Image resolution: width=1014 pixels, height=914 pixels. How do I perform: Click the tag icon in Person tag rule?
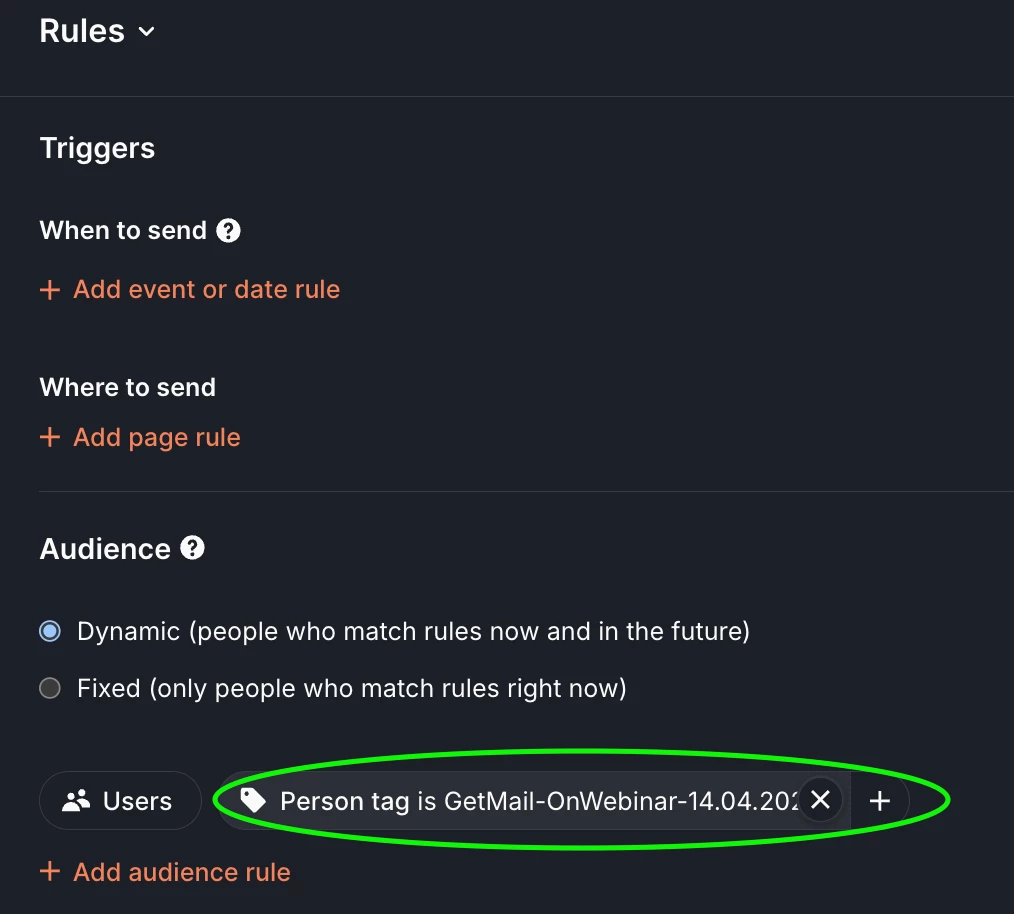(253, 800)
